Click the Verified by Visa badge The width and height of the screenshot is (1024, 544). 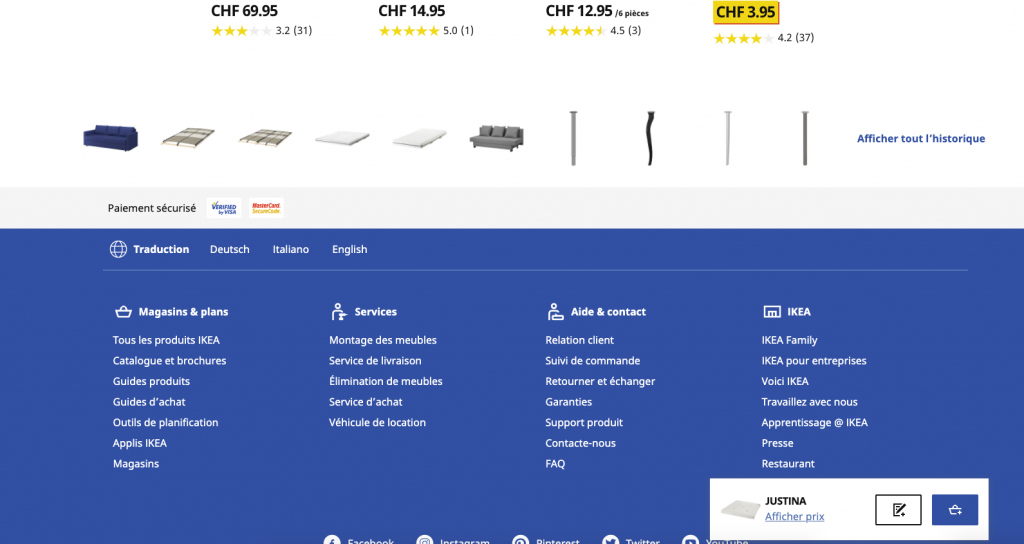(x=224, y=208)
